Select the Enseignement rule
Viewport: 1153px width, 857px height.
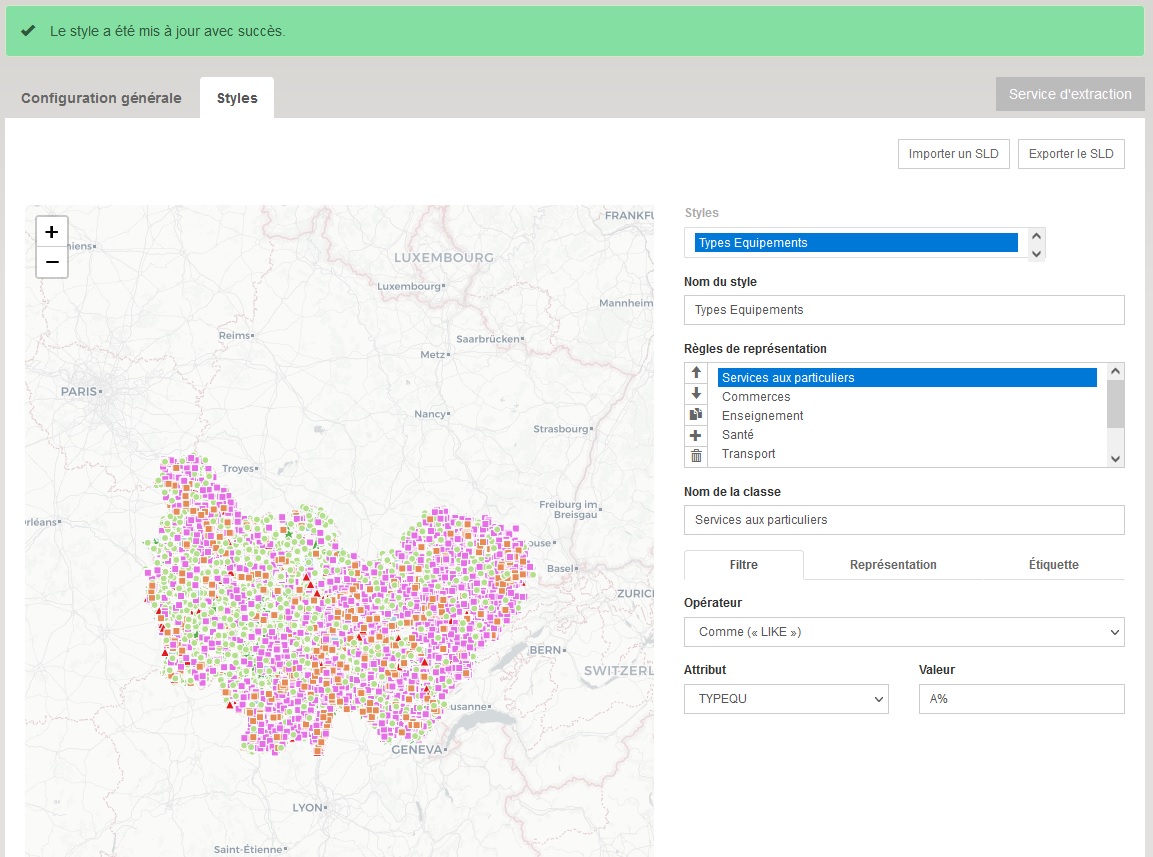[907, 416]
